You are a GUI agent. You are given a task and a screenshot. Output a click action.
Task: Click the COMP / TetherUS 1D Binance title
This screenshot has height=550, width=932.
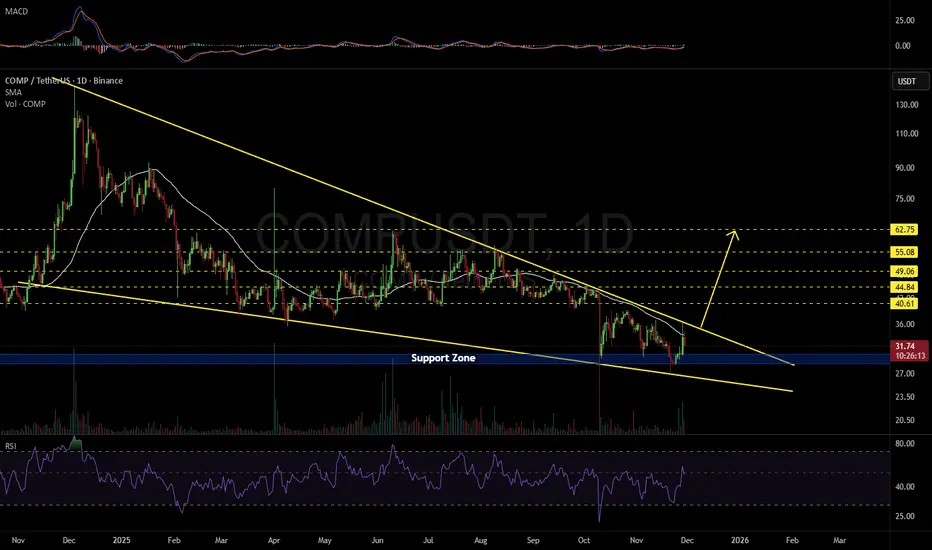(x=64, y=80)
